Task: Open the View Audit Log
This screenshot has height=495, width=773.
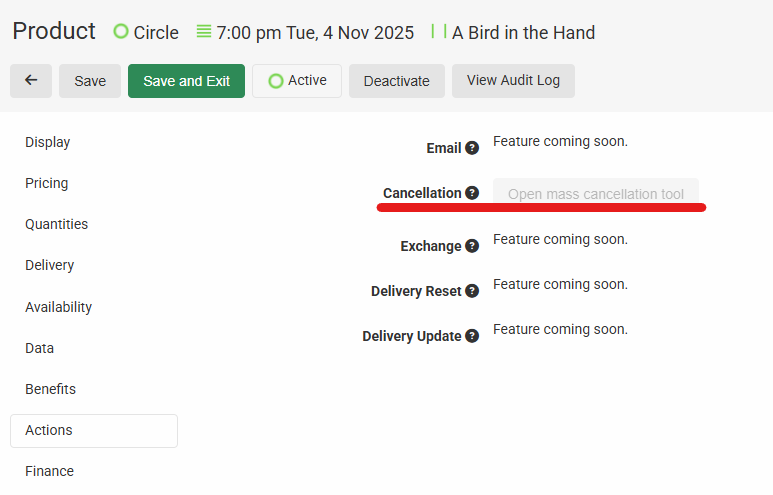Action: [513, 81]
